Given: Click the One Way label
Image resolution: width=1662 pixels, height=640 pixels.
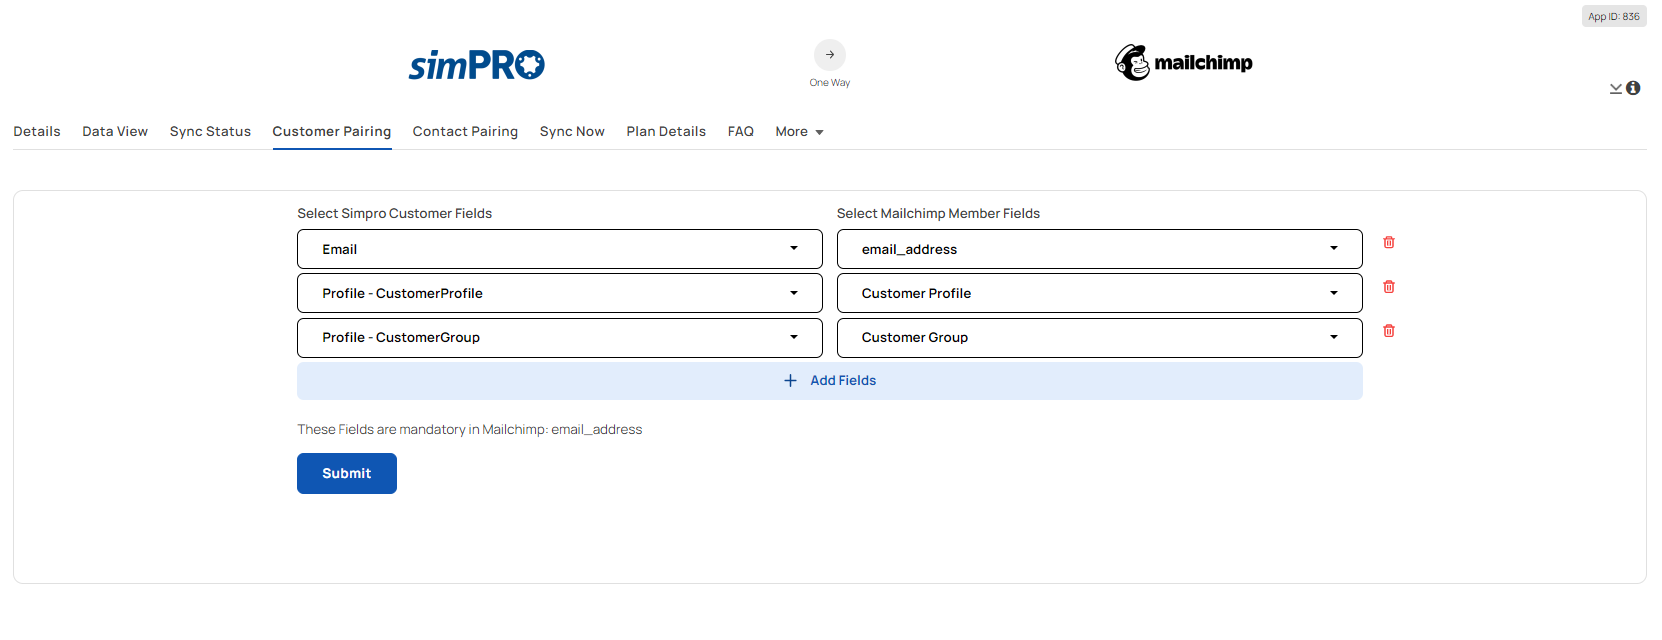Looking at the screenshot, I should [x=830, y=83].
